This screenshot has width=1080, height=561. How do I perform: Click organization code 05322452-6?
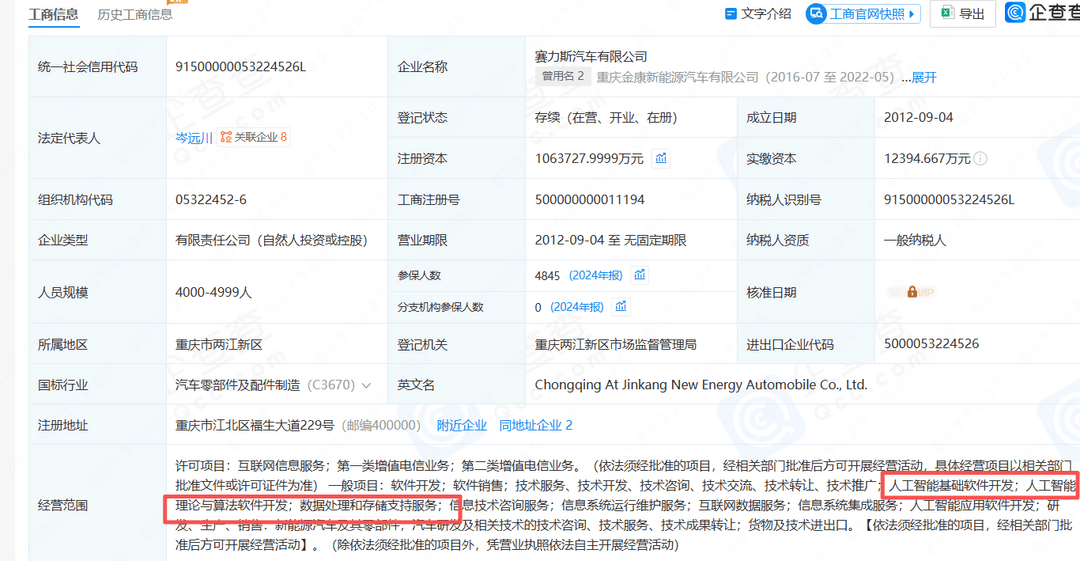[x=211, y=200]
